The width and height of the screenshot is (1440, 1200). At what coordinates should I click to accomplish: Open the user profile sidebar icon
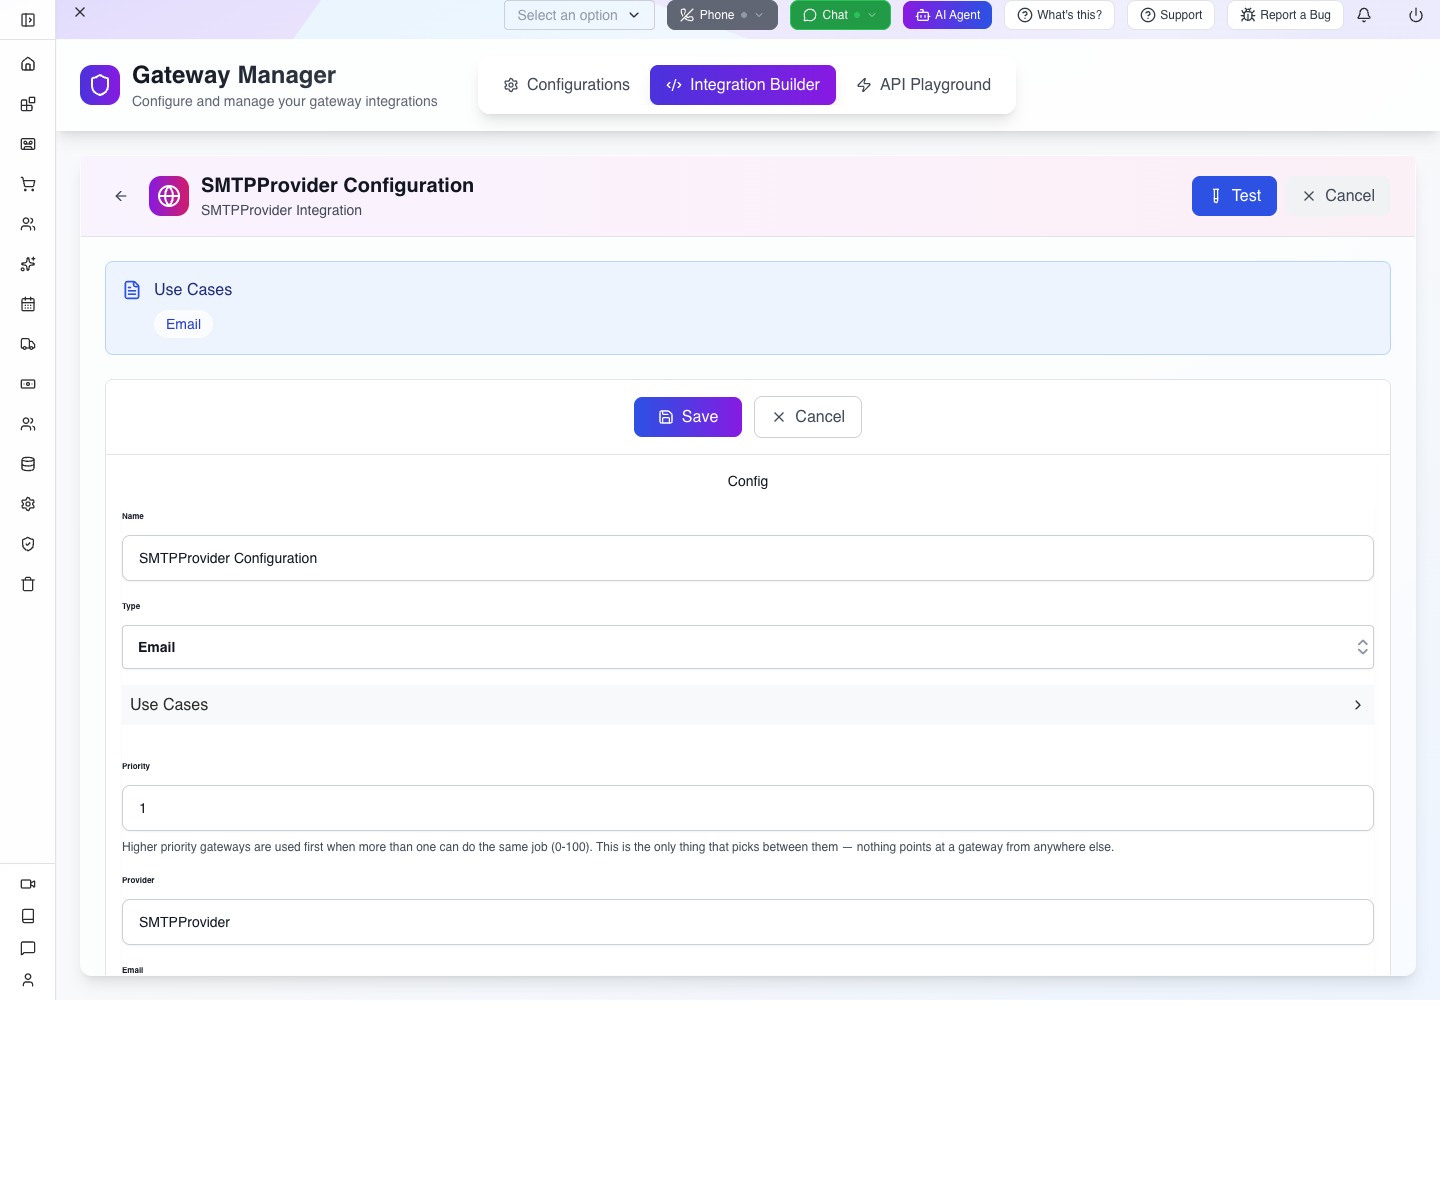28,980
